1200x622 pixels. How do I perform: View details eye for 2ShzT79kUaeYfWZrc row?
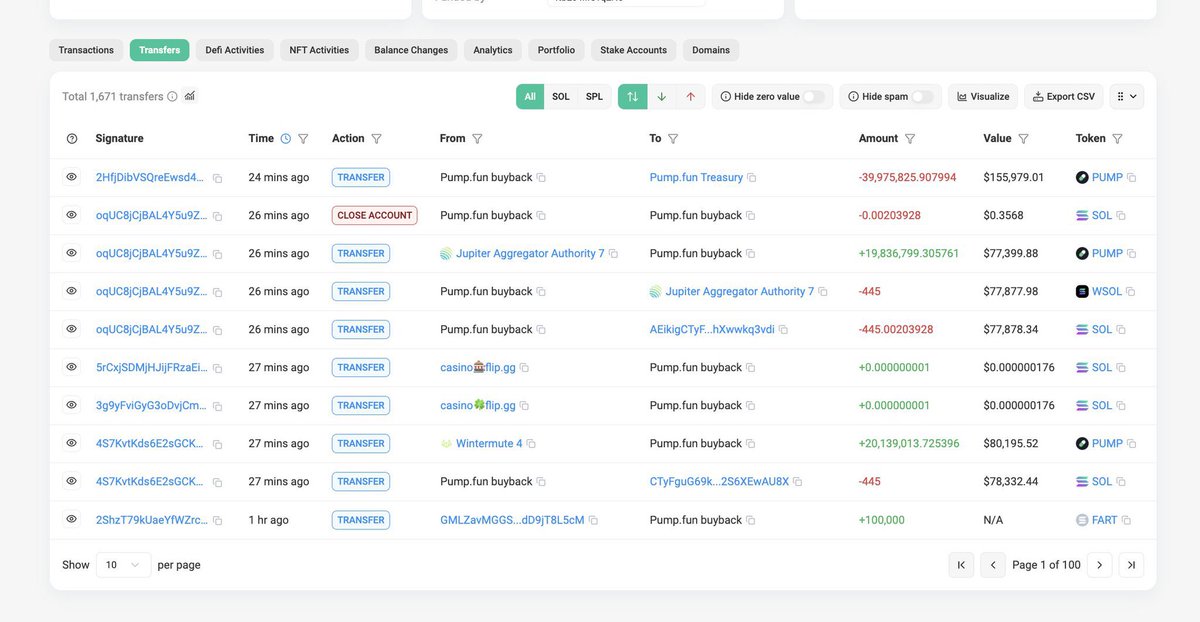tap(71, 519)
